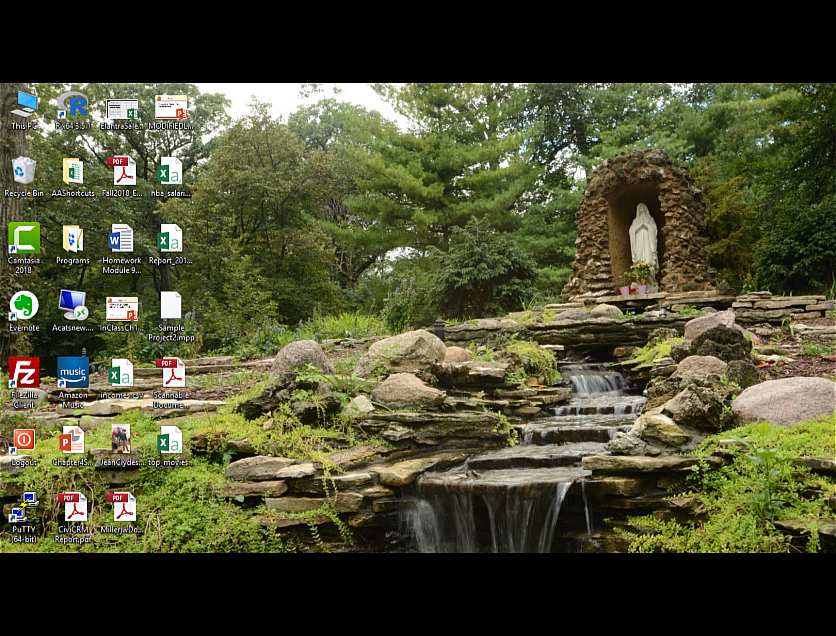Select the AAShortcuts folder
The height and width of the screenshot is (636, 836).
click(x=72, y=172)
